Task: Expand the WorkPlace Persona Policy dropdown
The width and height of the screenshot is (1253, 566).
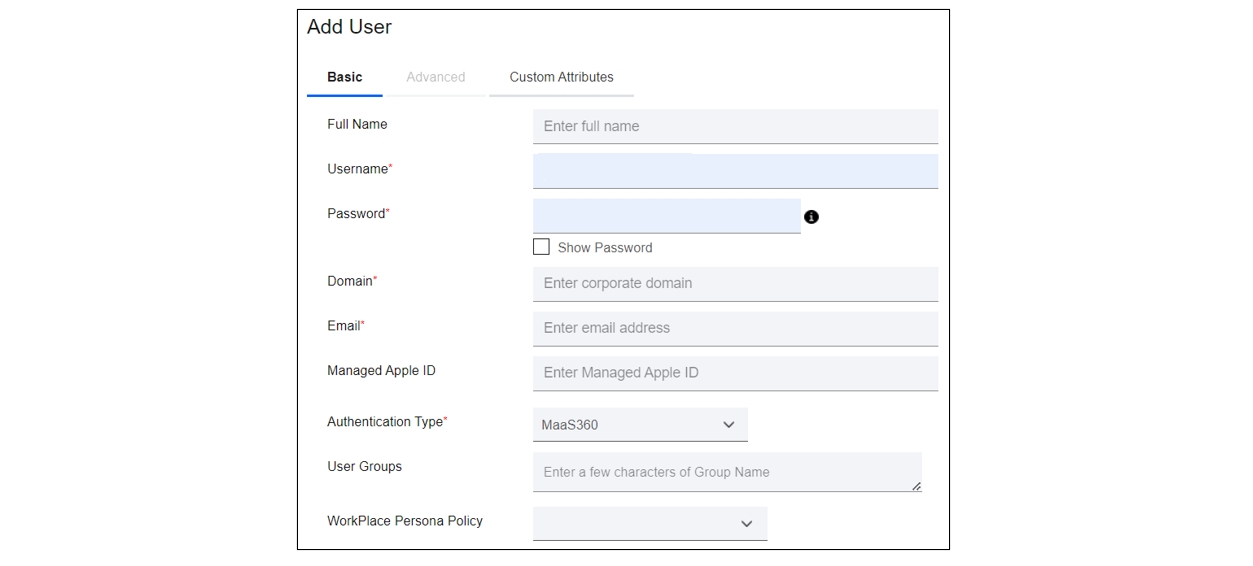Action: coord(650,523)
